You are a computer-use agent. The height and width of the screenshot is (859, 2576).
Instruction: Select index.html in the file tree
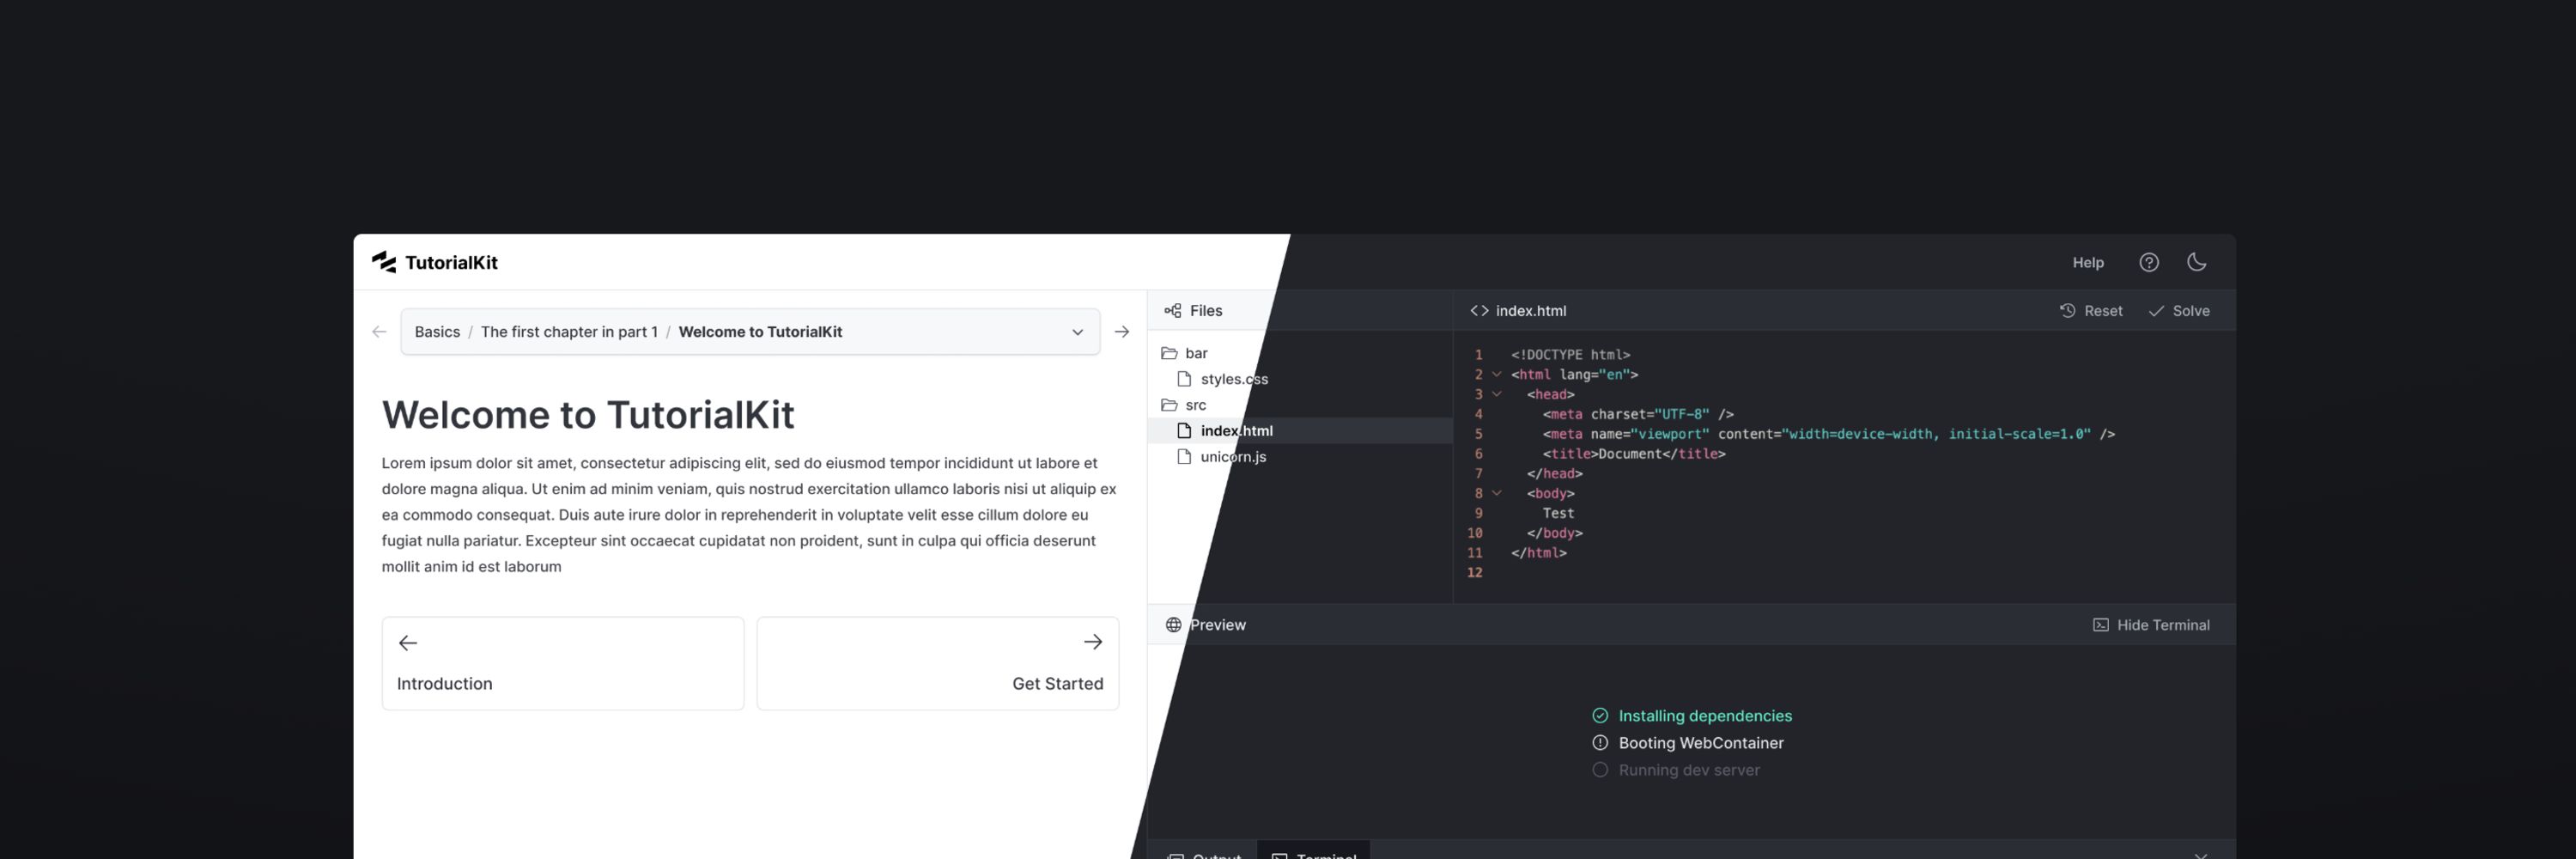coord(1300,431)
